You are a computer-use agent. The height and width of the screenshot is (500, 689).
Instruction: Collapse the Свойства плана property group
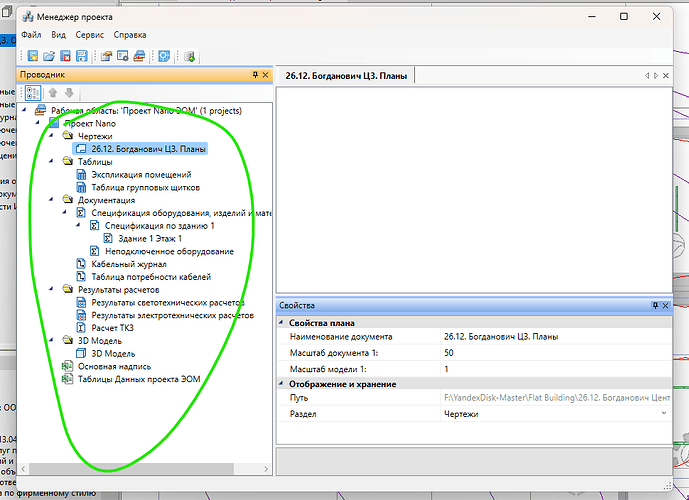coord(281,322)
